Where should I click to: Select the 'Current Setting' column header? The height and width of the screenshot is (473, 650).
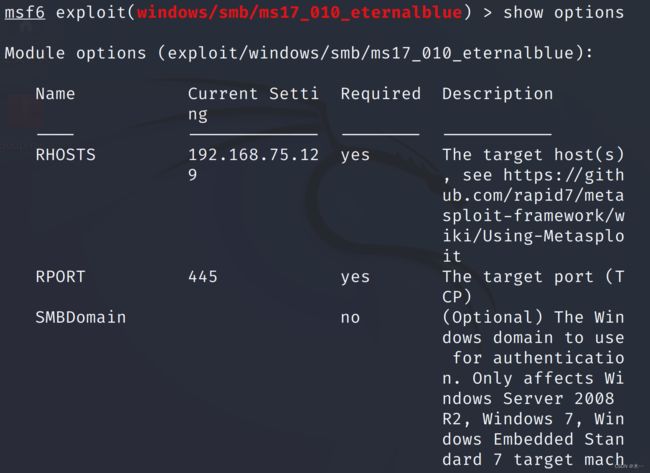253,104
